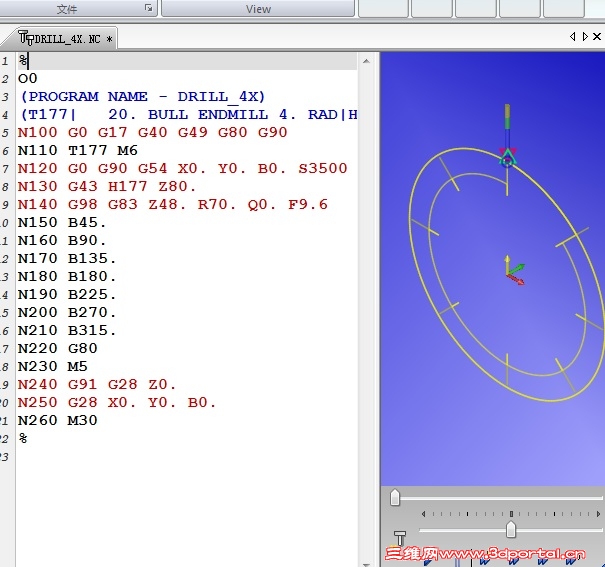
Task: Select line N120 G0 G90 G54
Action: tap(183, 169)
